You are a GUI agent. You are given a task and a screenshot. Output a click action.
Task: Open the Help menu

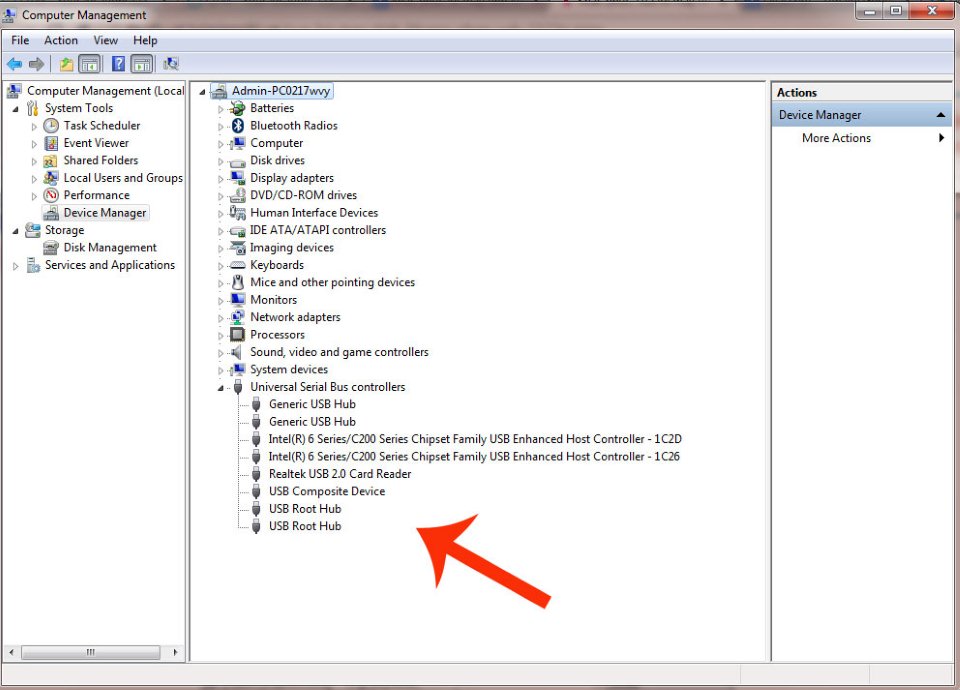[x=145, y=40]
